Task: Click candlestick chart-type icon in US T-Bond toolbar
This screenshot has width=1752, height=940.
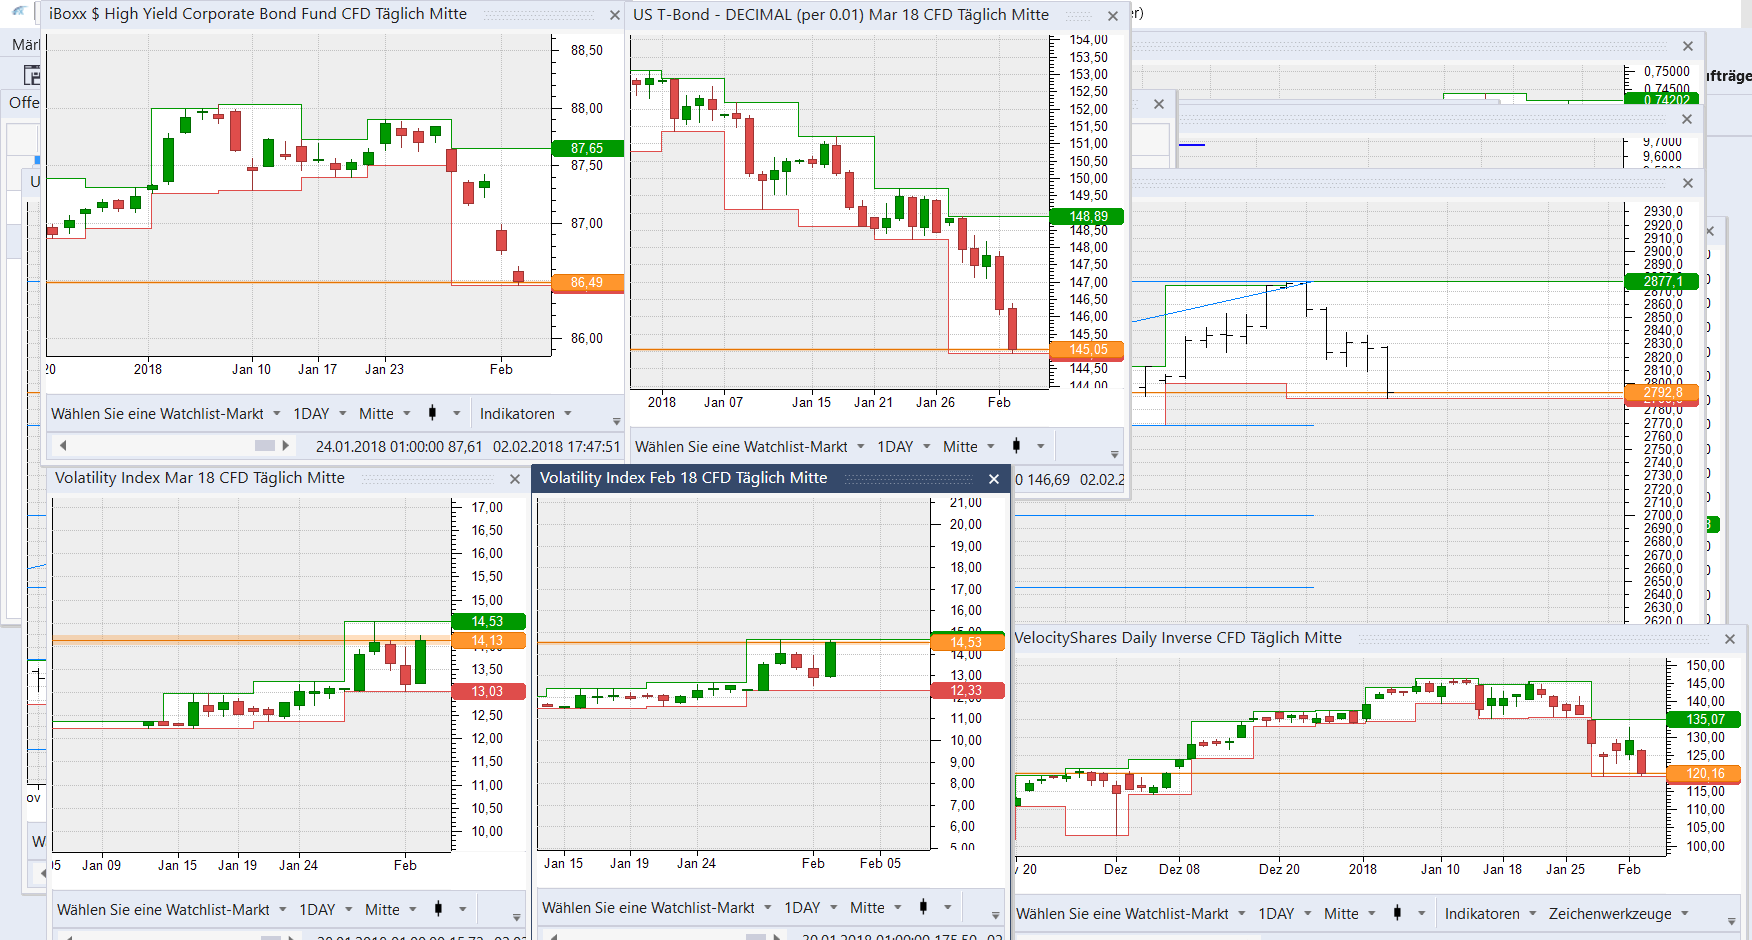Action: pos(1016,446)
